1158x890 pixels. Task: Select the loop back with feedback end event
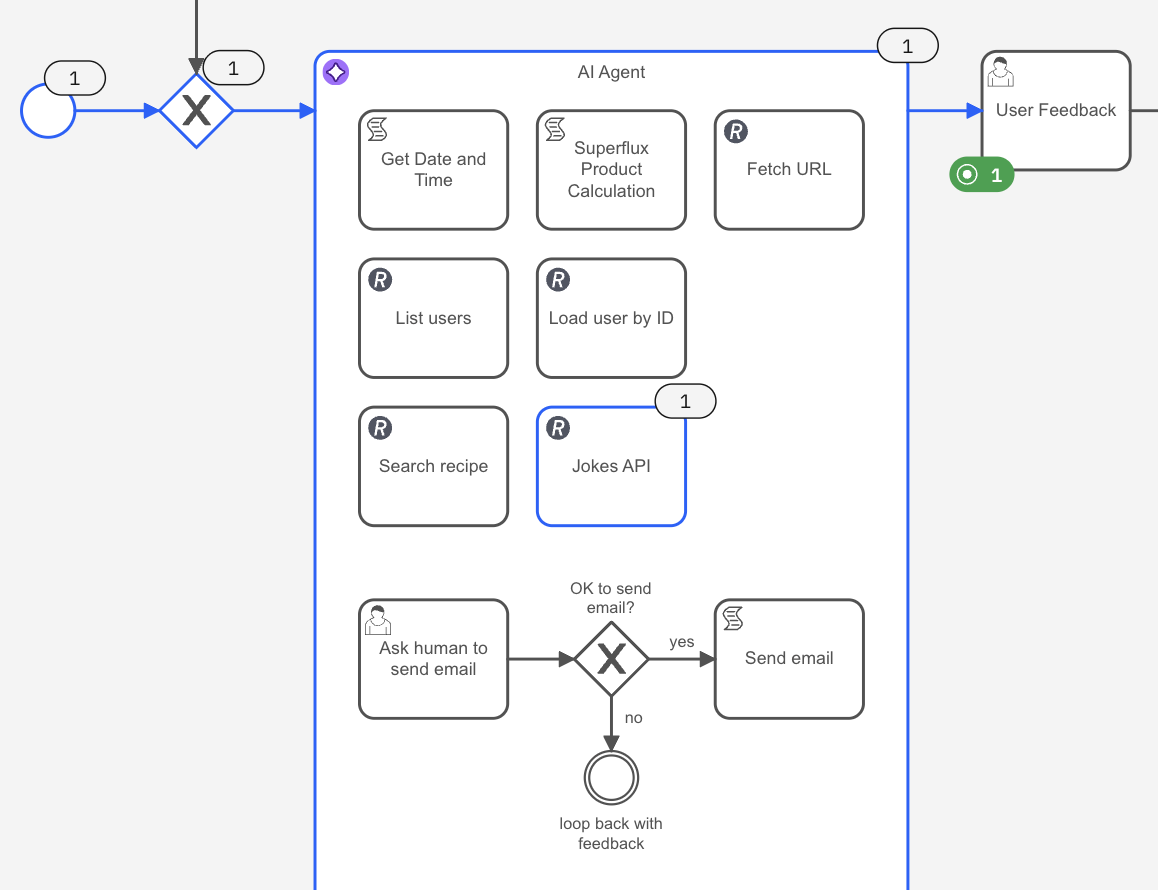point(611,777)
